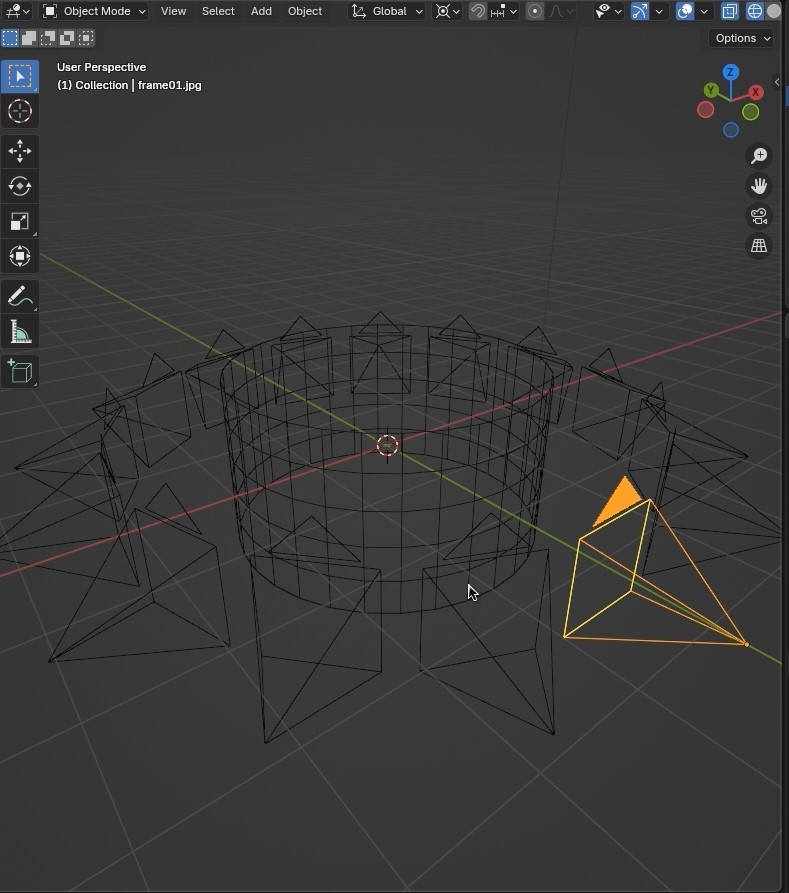The image size is (789, 893).
Task: Open the Object Mode dropdown
Action: [x=95, y=11]
